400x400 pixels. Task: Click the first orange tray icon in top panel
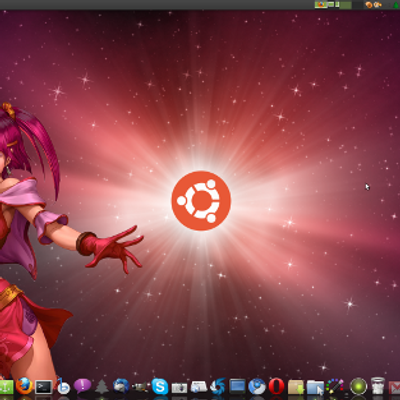click(x=369, y=5)
